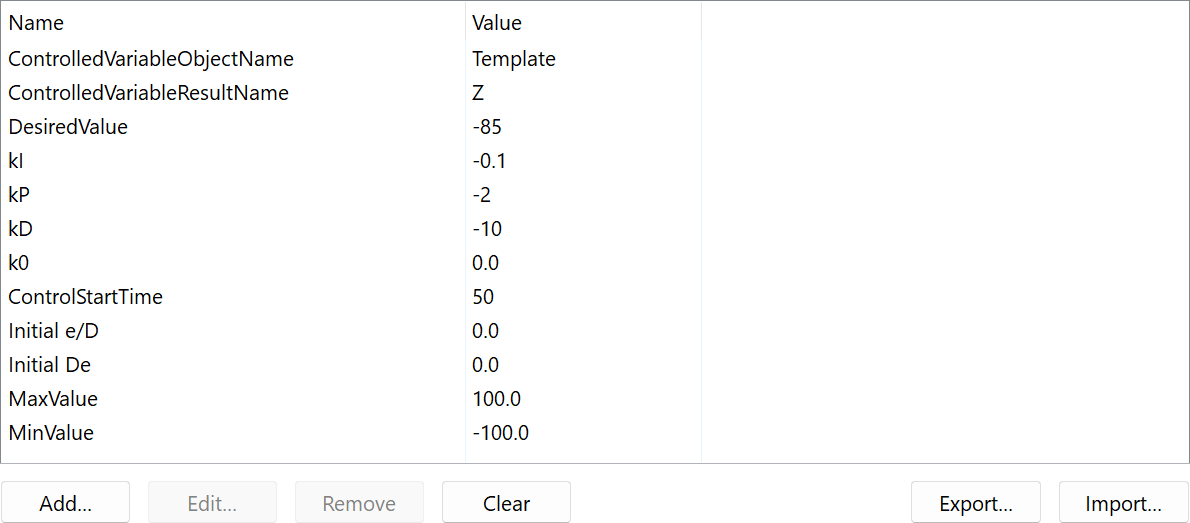Click the Template value cell
The width and height of the screenshot is (1190, 523).
tap(514, 59)
